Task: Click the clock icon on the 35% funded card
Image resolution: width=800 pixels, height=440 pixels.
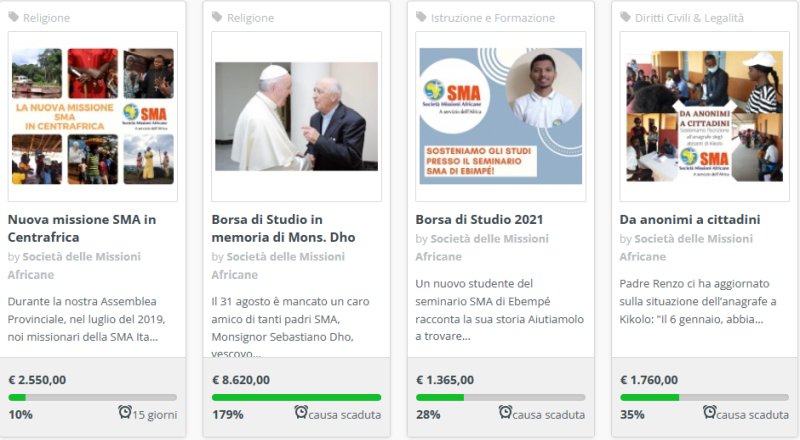Action: 709,413
